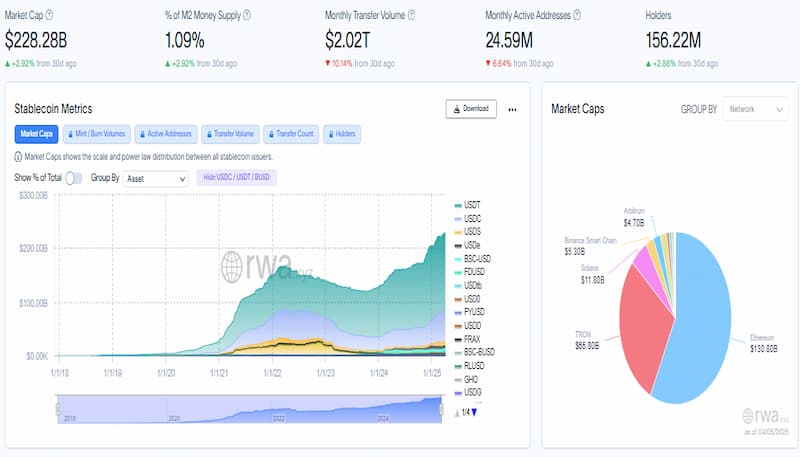
Task: Click right handle of time range slider
Action: coord(442,409)
